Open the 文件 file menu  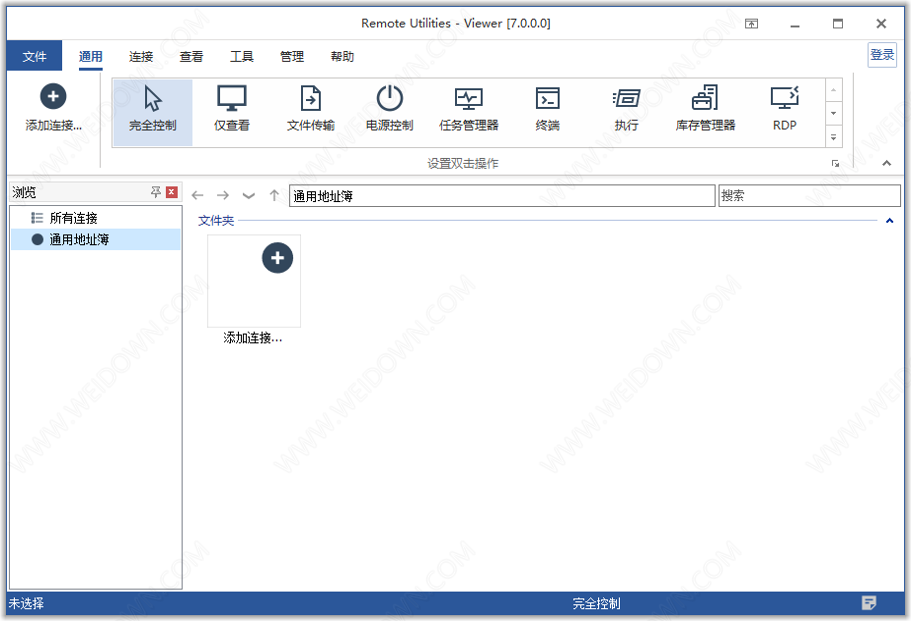pos(34,56)
